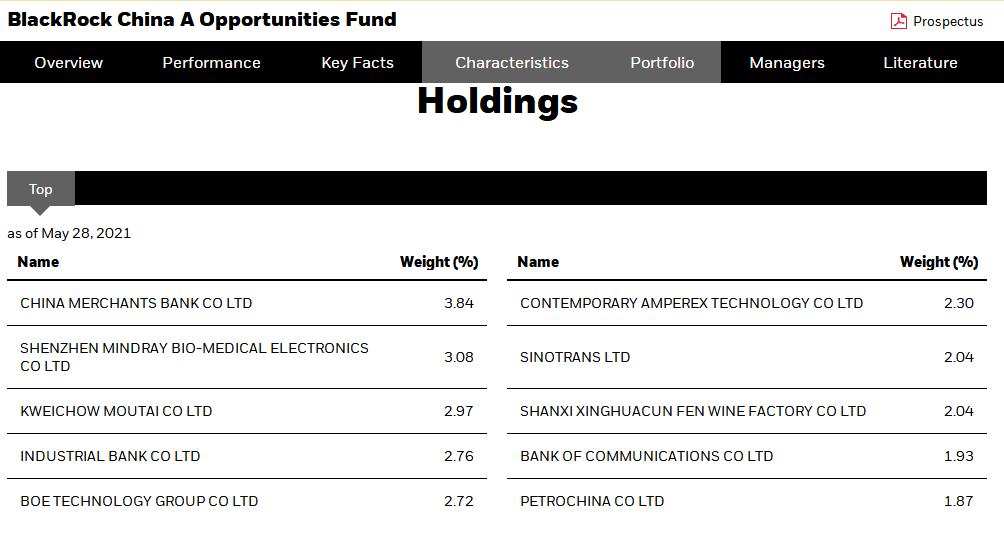Select the Kweichow Moutai Co Ltd holding
The width and height of the screenshot is (1004, 545).
pyautogui.click(x=116, y=411)
